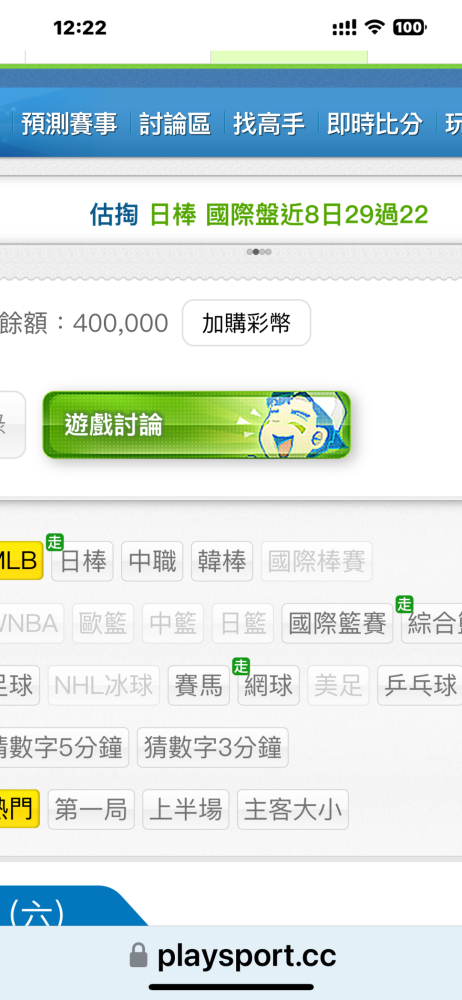Screen dimensions: 462x1000
Task: Open the 遊戲討論 banner button
Action: (x=197, y=425)
